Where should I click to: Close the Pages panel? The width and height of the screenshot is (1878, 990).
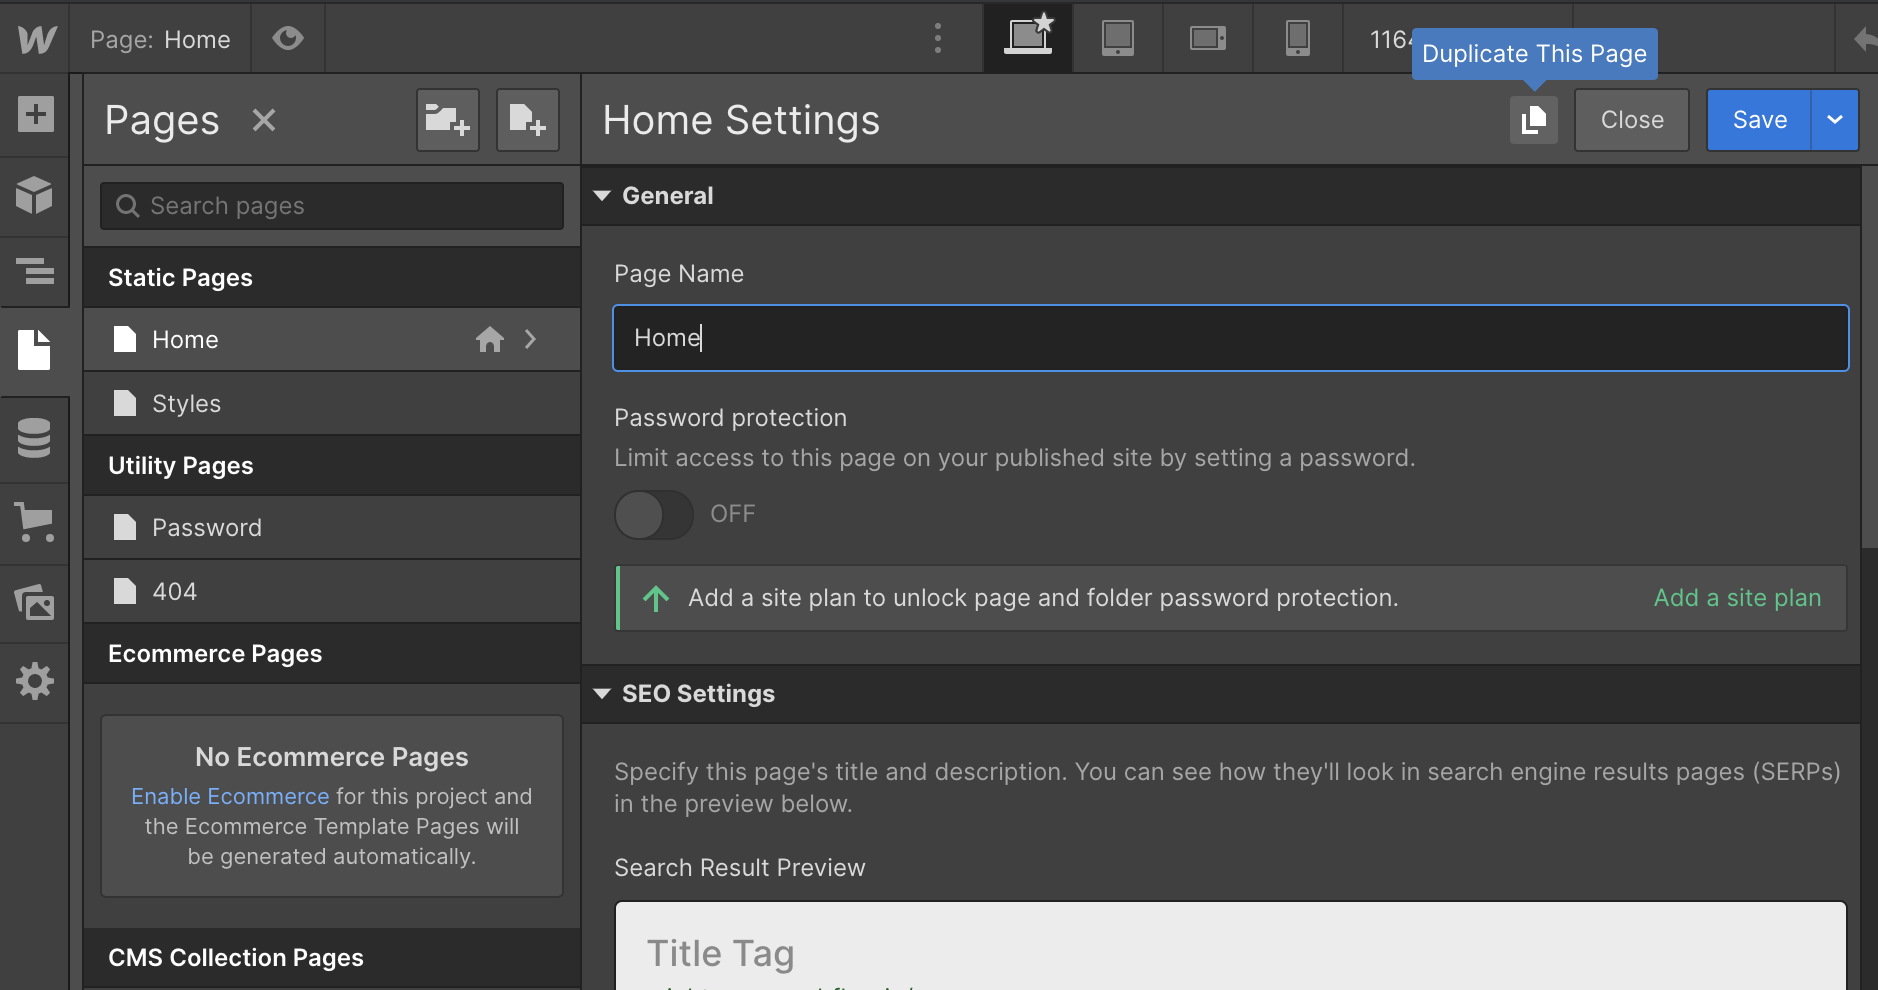264,120
